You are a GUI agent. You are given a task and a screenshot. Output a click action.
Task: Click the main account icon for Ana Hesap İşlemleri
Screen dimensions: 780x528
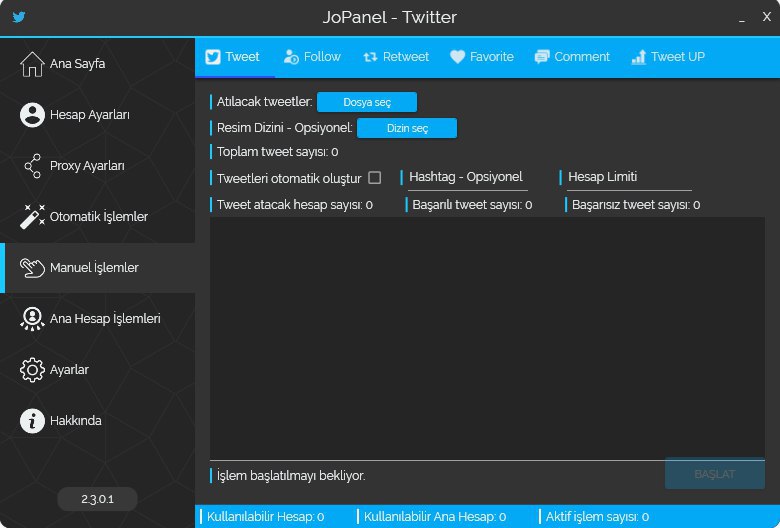tap(32, 318)
